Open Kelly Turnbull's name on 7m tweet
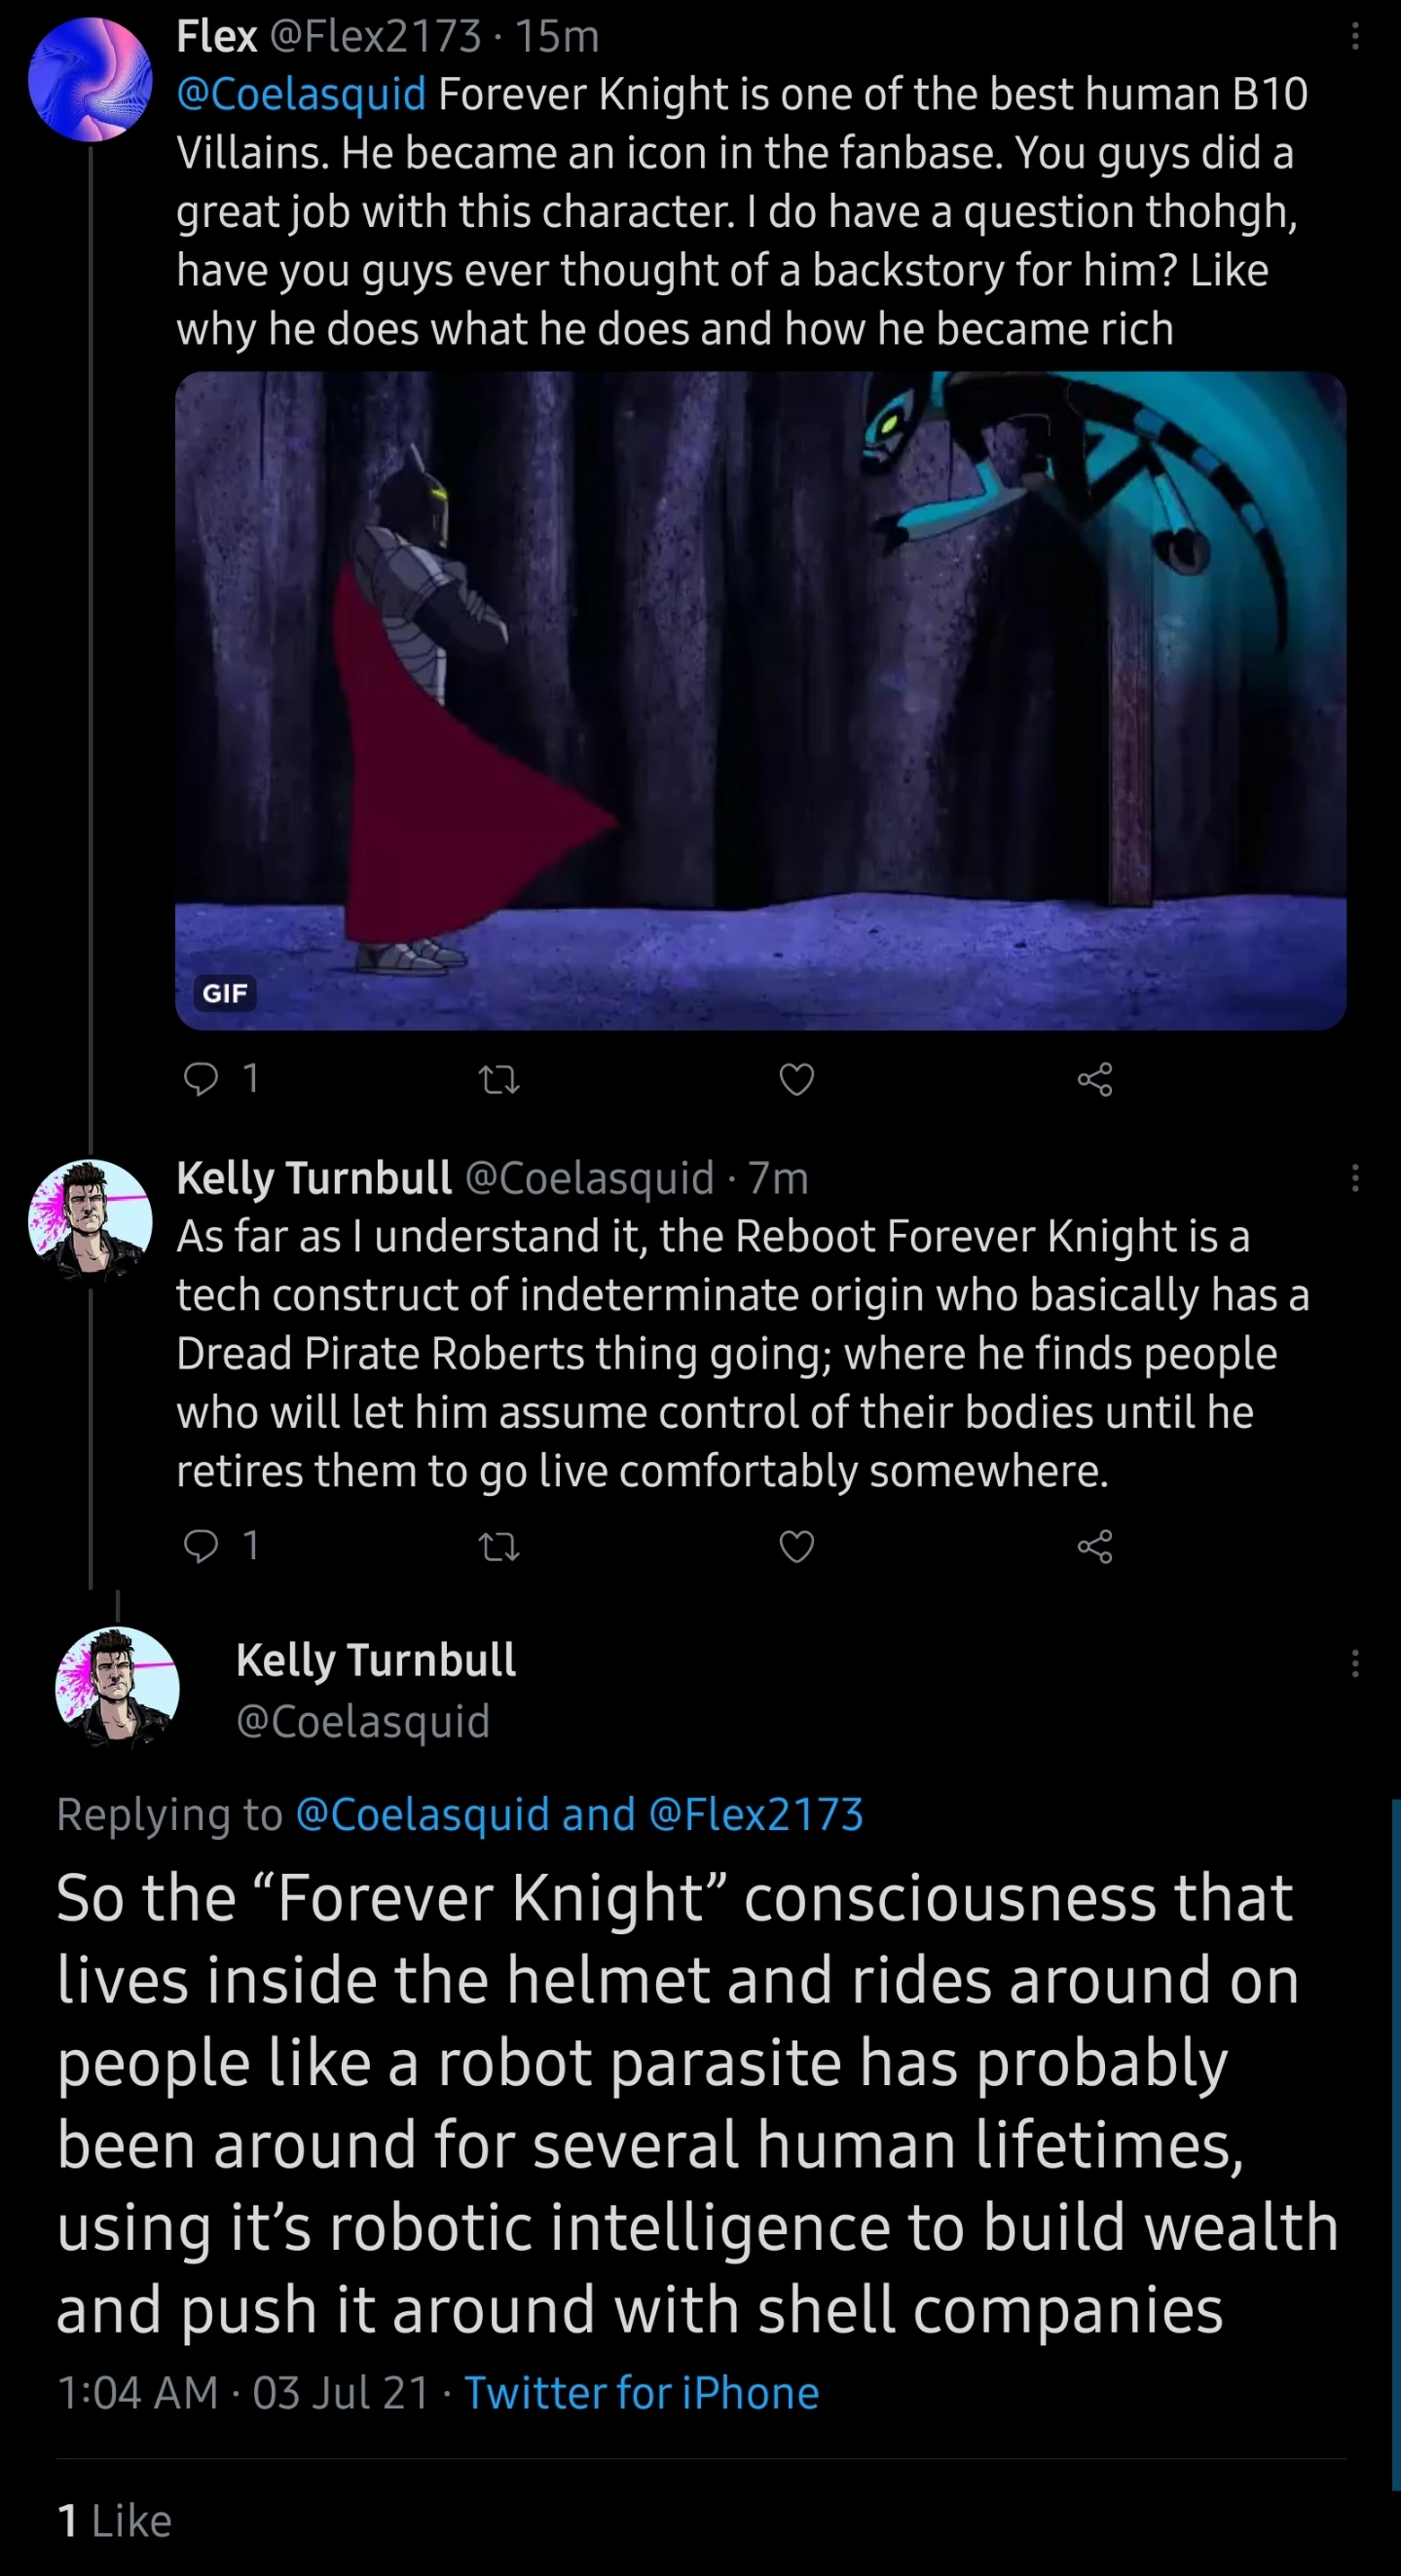This screenshot has width=1401, height=2576. click(314, 1178)
